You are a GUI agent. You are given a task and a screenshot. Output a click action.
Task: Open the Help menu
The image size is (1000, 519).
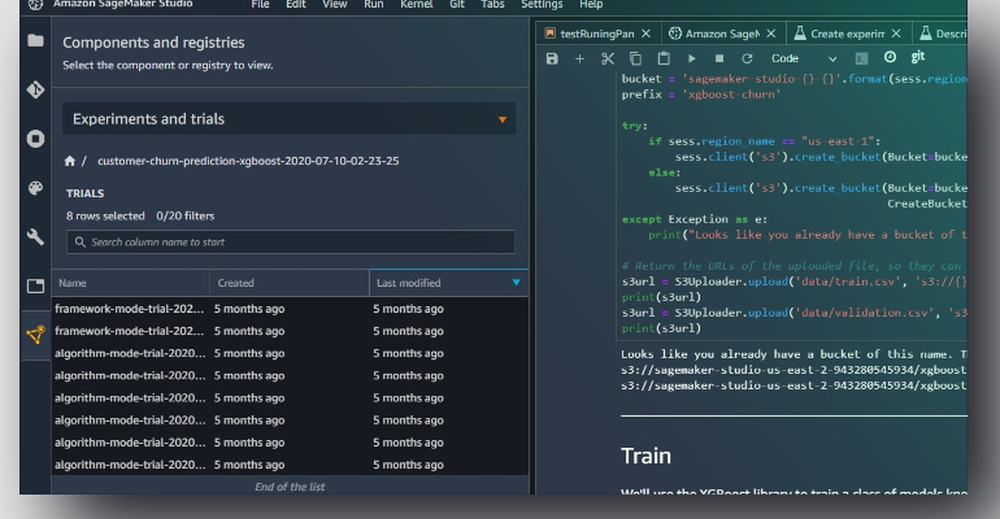tap(591, 4)
